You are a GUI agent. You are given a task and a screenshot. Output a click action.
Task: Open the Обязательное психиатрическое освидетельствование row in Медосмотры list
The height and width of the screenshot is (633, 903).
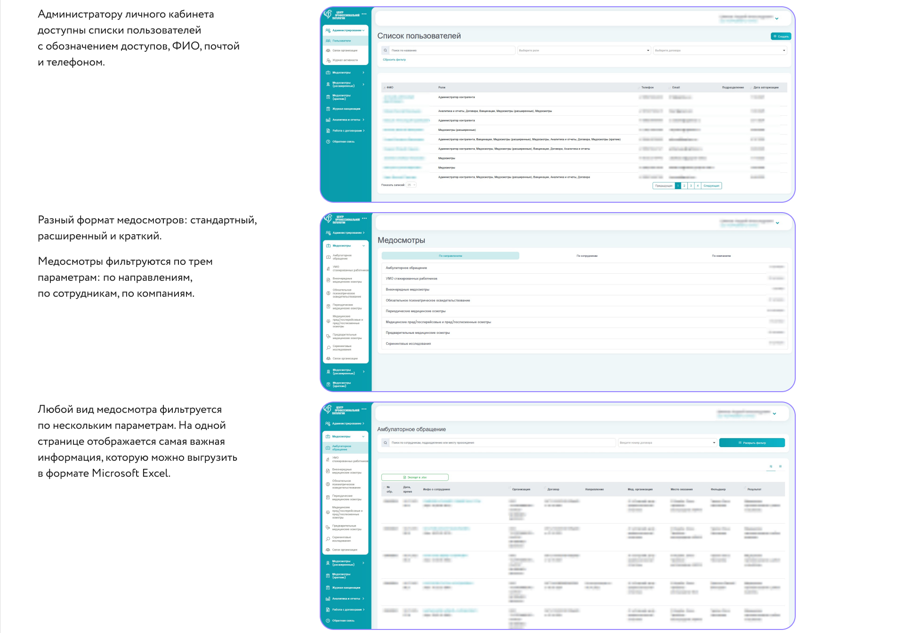[585, 300]
